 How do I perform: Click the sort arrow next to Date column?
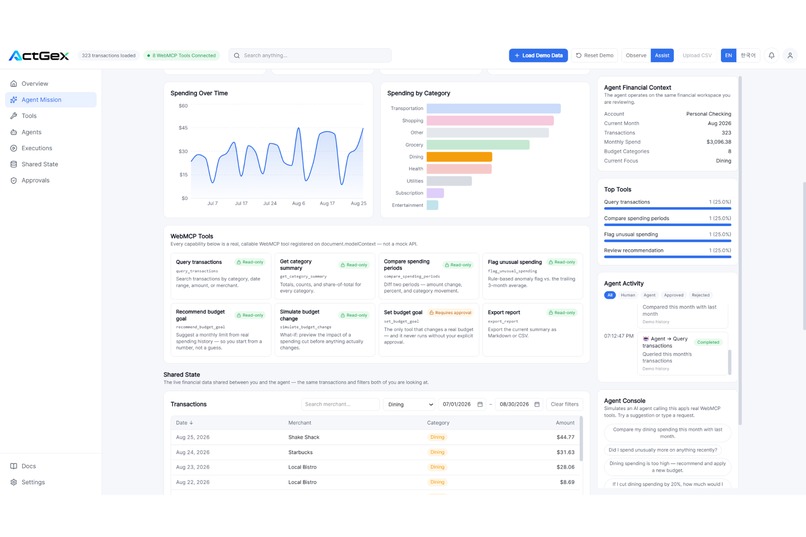pyautogui.click(x=191, y=423)
